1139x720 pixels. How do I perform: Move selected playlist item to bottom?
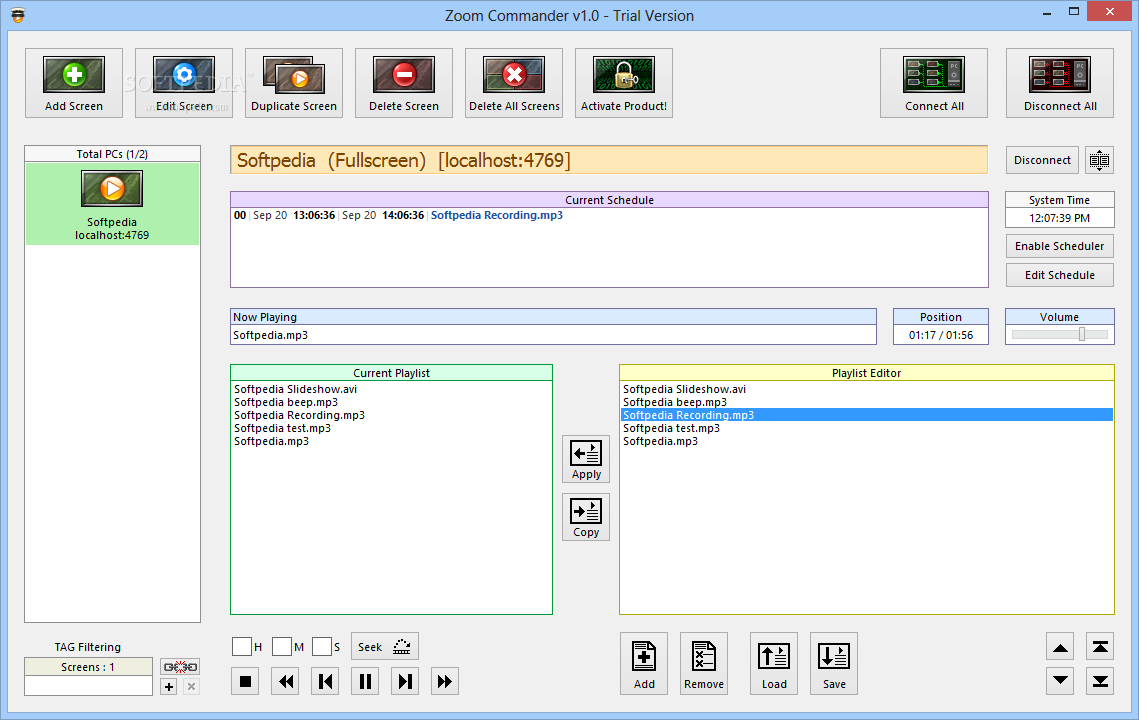(x=1101, y=681)
